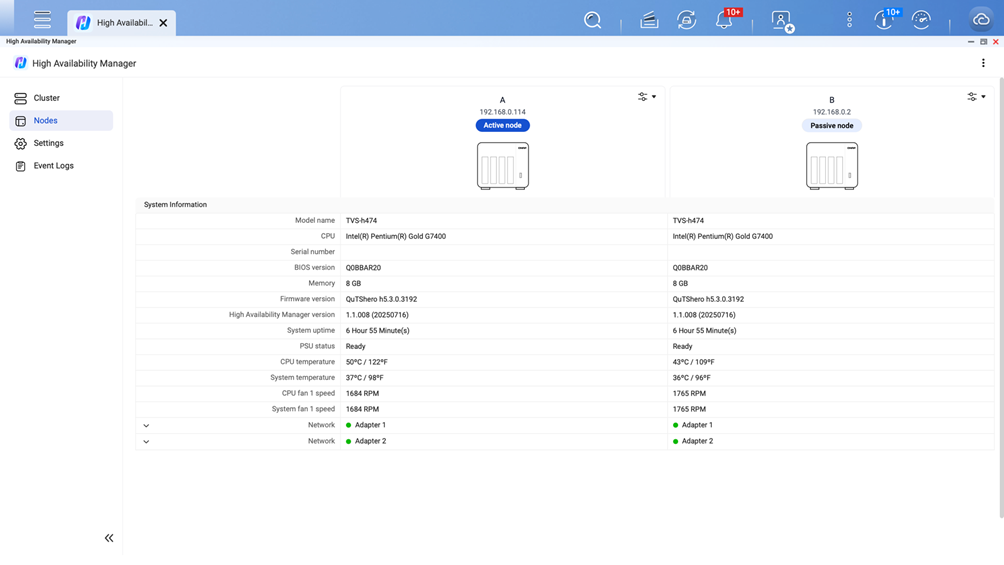Open the user account icon

point(782,21)
